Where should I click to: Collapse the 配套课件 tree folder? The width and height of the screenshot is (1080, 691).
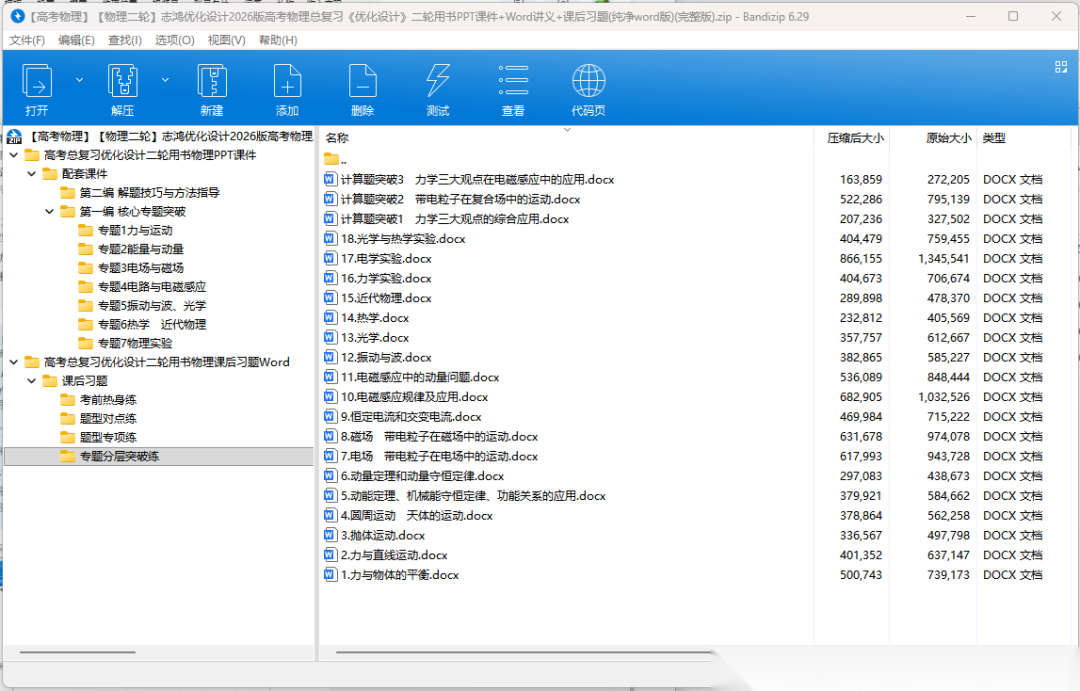coord(32,174)
